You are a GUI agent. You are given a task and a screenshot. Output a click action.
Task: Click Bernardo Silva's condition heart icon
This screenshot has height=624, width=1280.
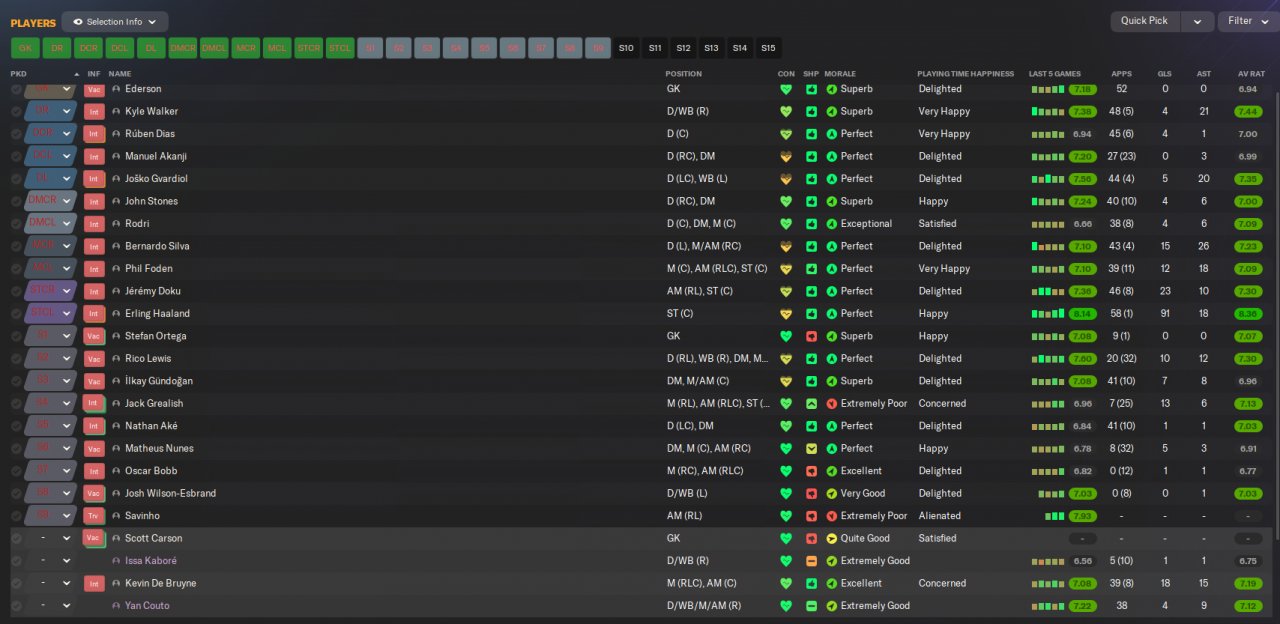pyautogui.click(x=786, y=246)
